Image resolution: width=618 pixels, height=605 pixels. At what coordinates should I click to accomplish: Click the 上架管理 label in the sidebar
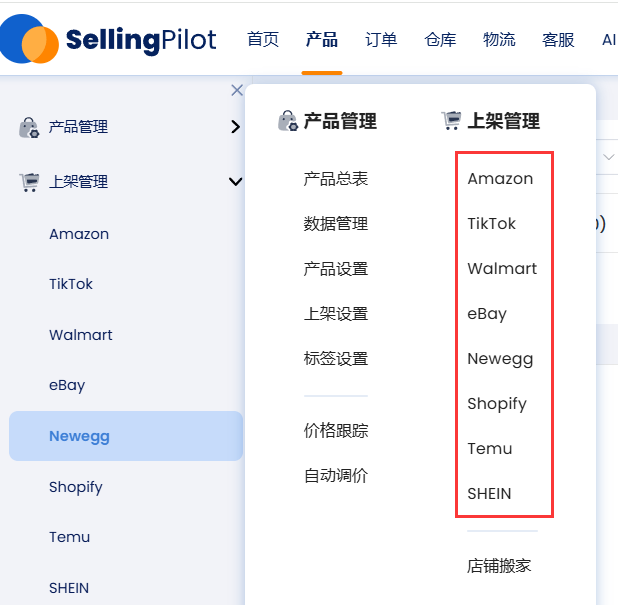coord(78,182)
